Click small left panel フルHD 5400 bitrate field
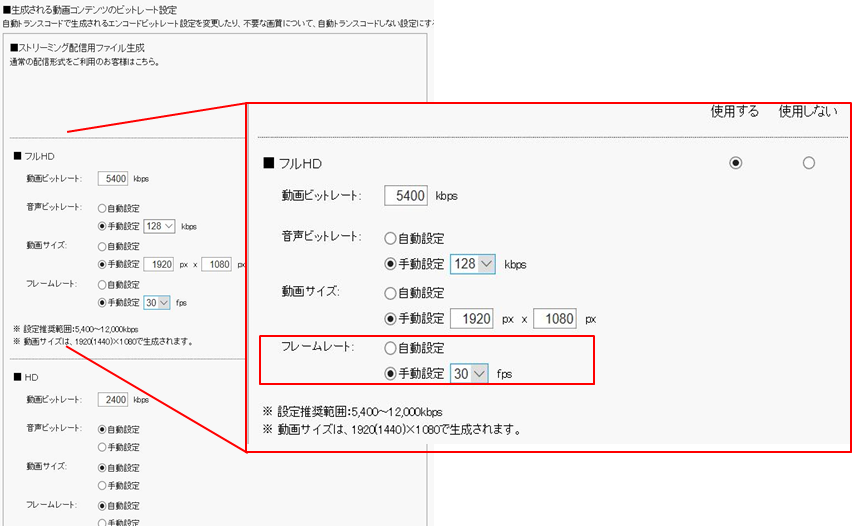 click(113, 178)
